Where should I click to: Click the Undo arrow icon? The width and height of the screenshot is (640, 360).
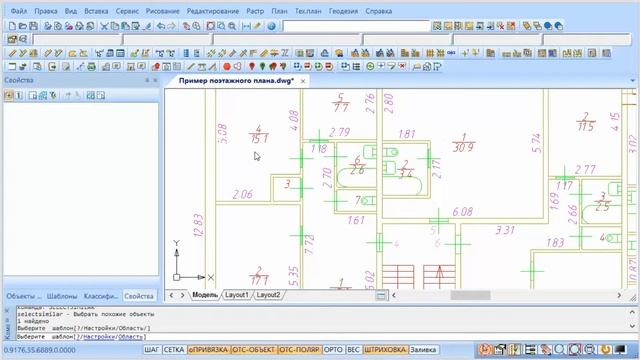click(161, 26)
